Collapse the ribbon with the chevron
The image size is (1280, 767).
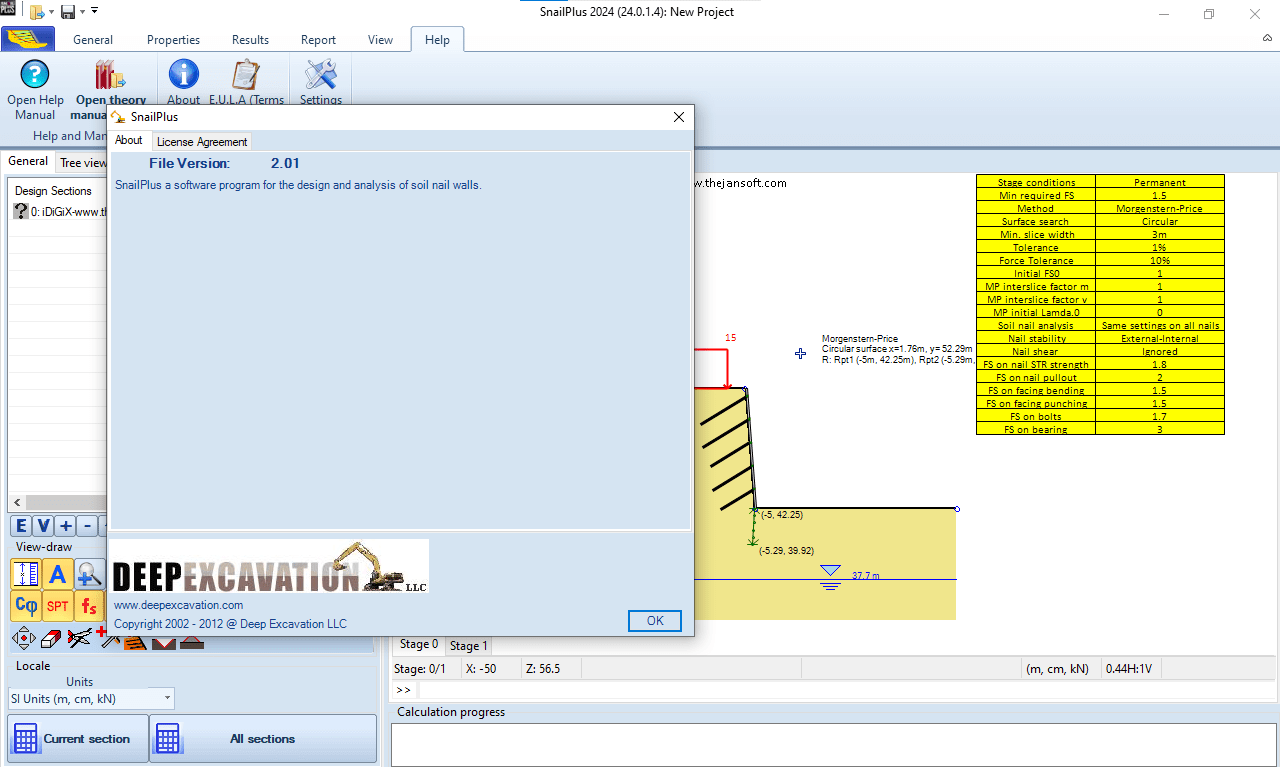pos(1266,38)
